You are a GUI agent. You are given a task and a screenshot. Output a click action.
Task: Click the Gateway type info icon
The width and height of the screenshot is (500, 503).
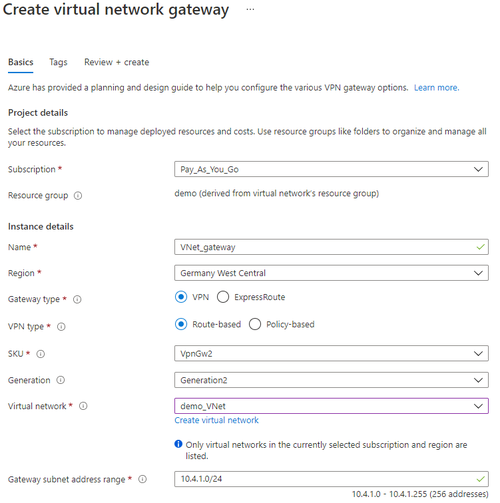[x=77, y=299]
